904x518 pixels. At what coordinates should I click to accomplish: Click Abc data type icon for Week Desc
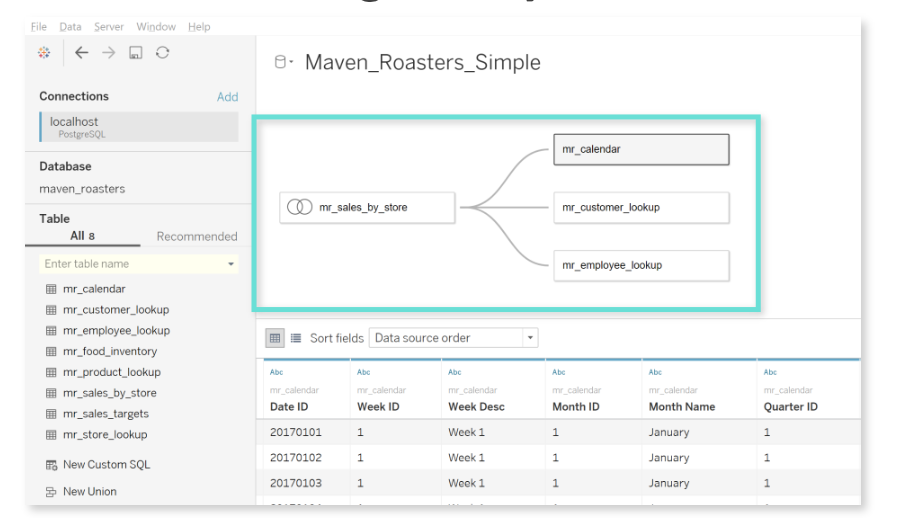click(454, 372)
